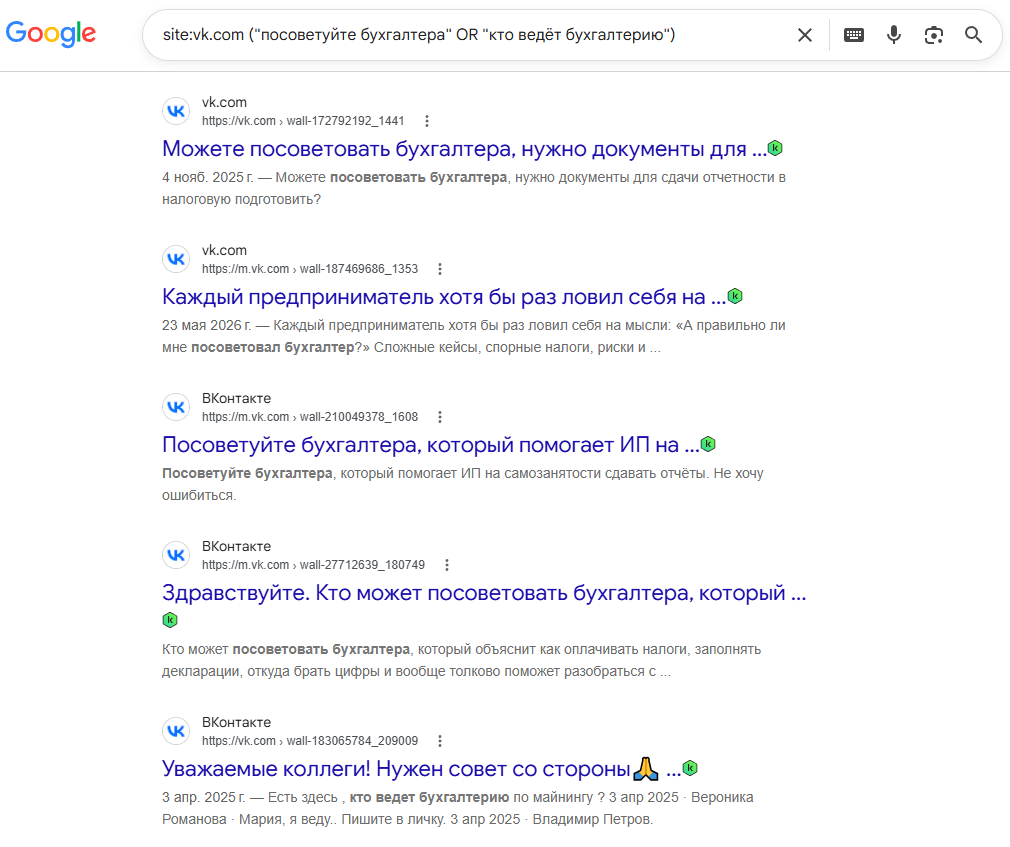Open search by image camera icon
Image resolution: width=1010 pixels, height=847 pixels.
click(933, 35)
